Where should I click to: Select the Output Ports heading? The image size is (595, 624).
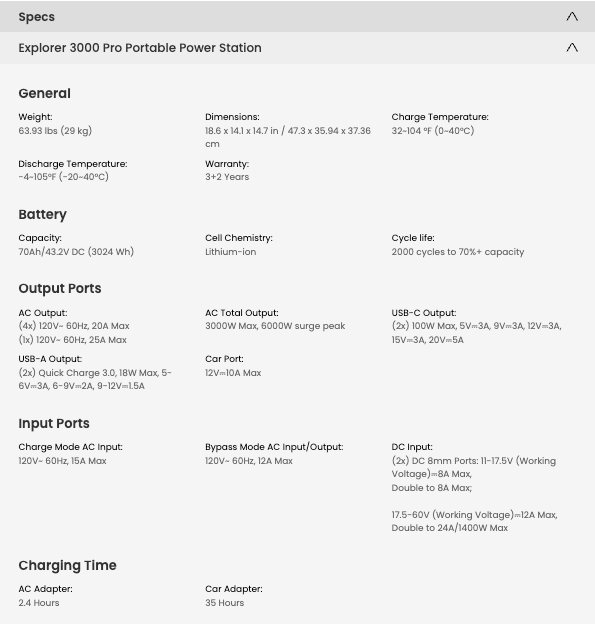[60, 288]
